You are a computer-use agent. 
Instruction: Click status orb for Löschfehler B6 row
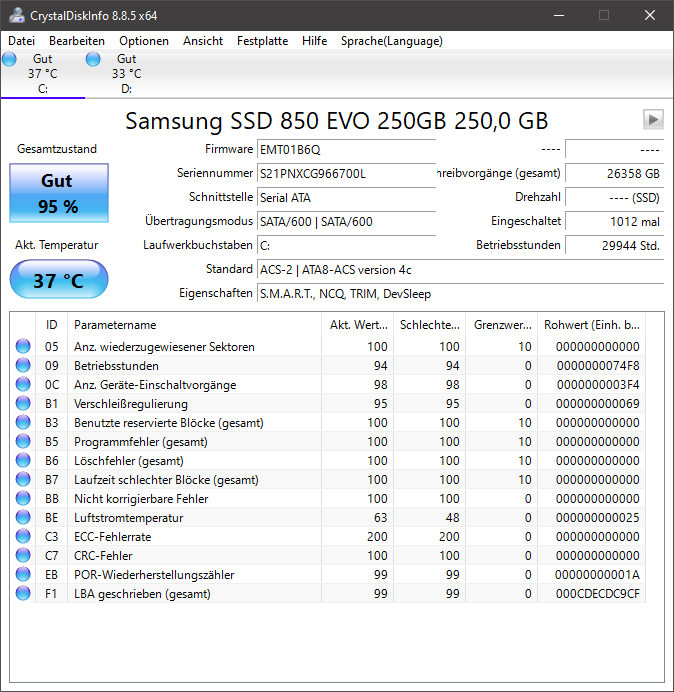click(23, 460)
